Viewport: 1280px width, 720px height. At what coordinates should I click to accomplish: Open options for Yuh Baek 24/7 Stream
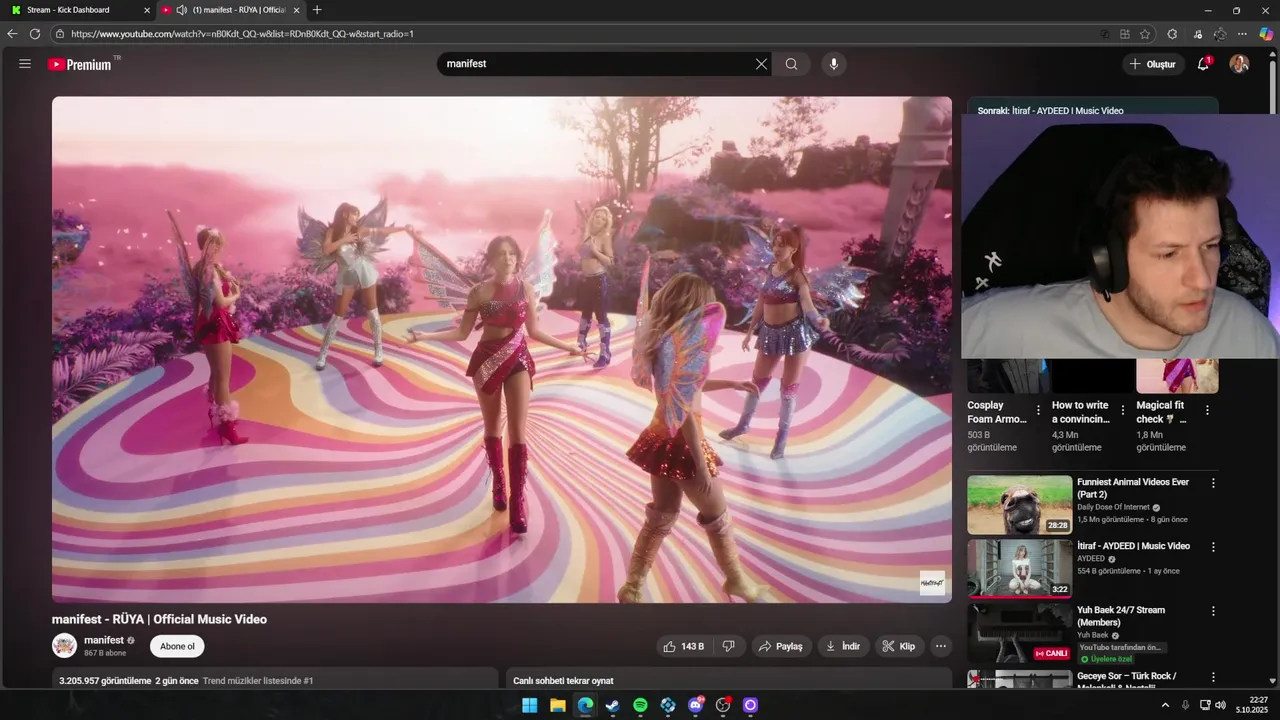(x=1213, y=611)
